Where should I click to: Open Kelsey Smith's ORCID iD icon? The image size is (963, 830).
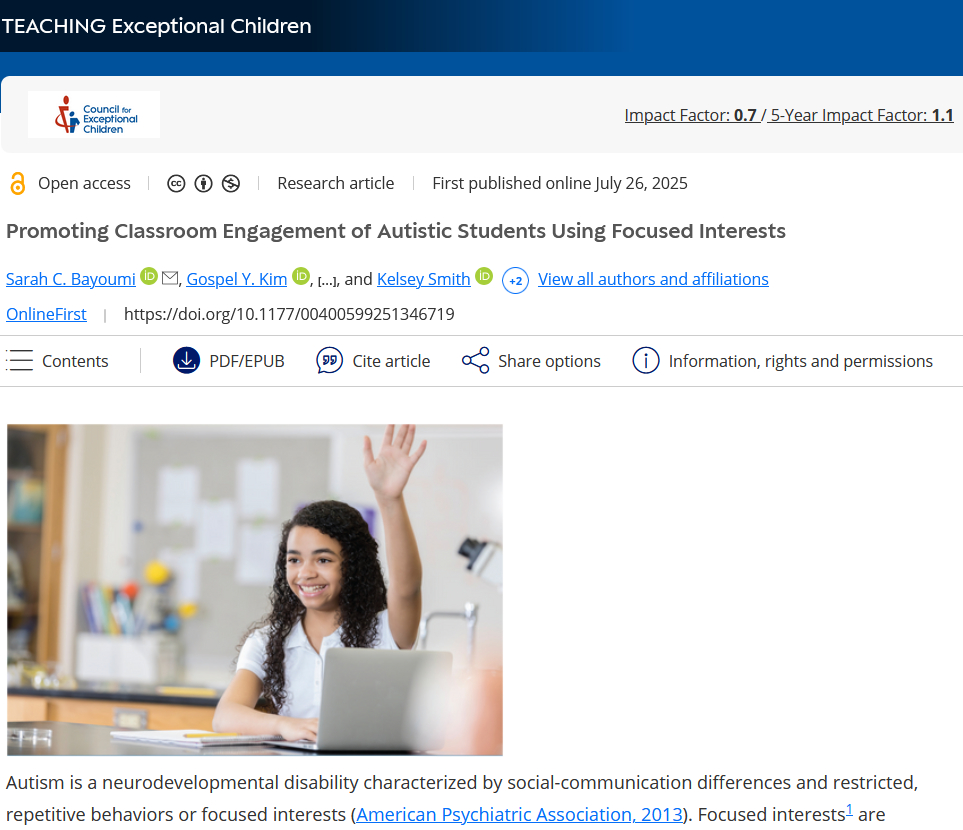coord(484,276)
